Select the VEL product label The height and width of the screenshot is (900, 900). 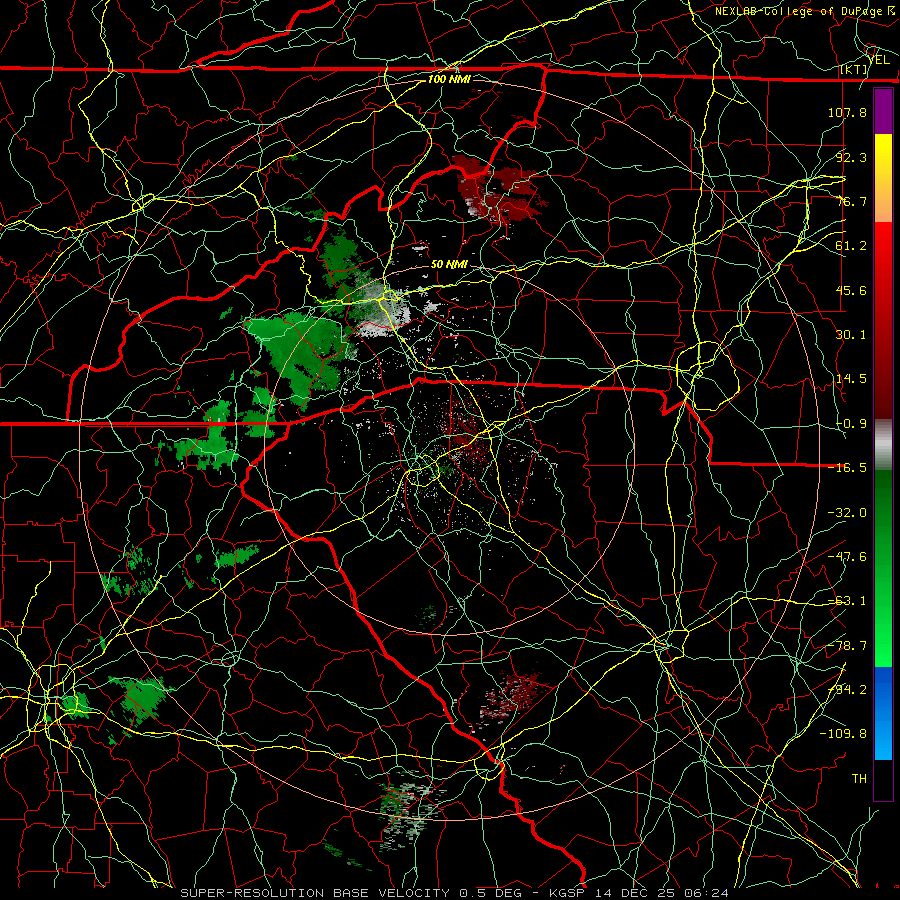click(x=879, y=60)
